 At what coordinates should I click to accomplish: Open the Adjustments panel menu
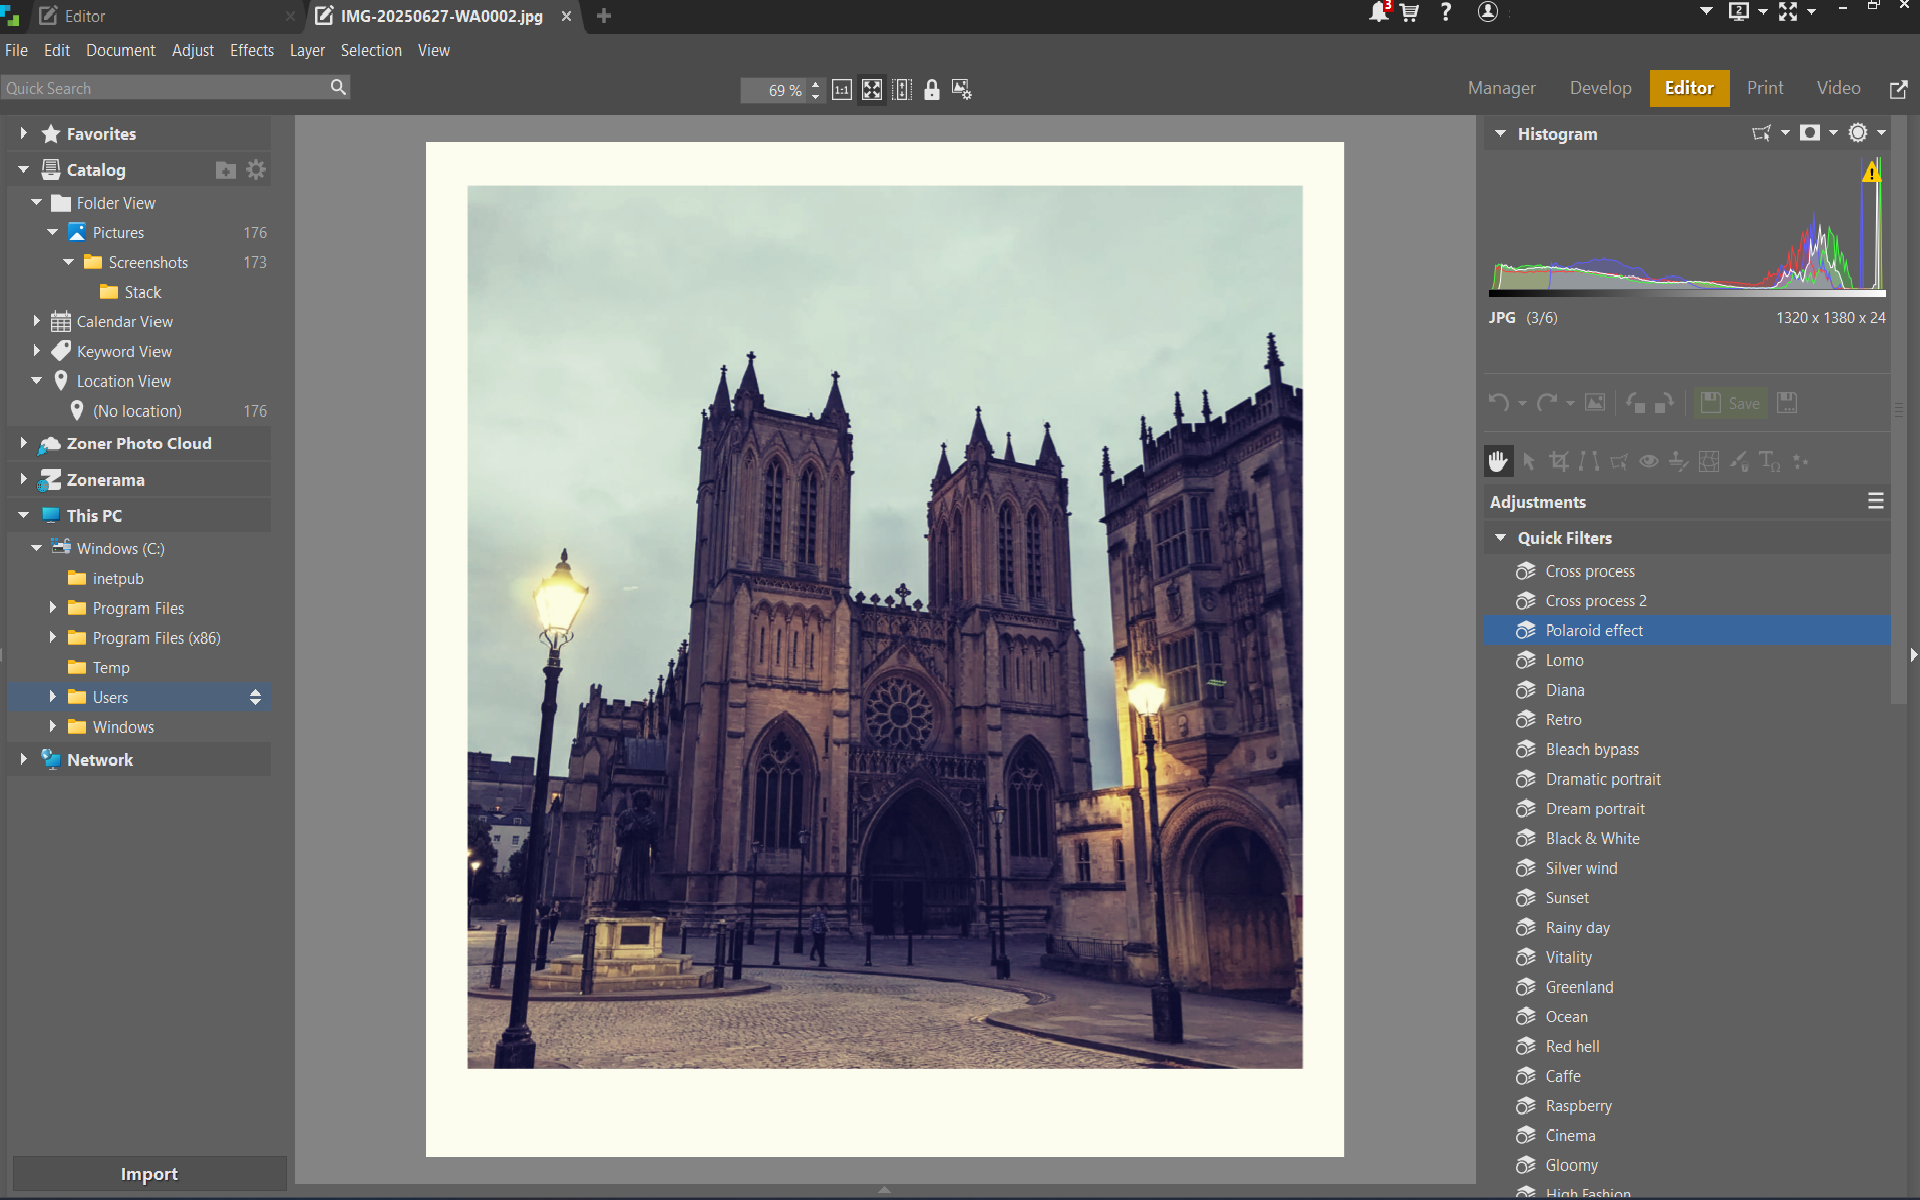point(1876,501)
